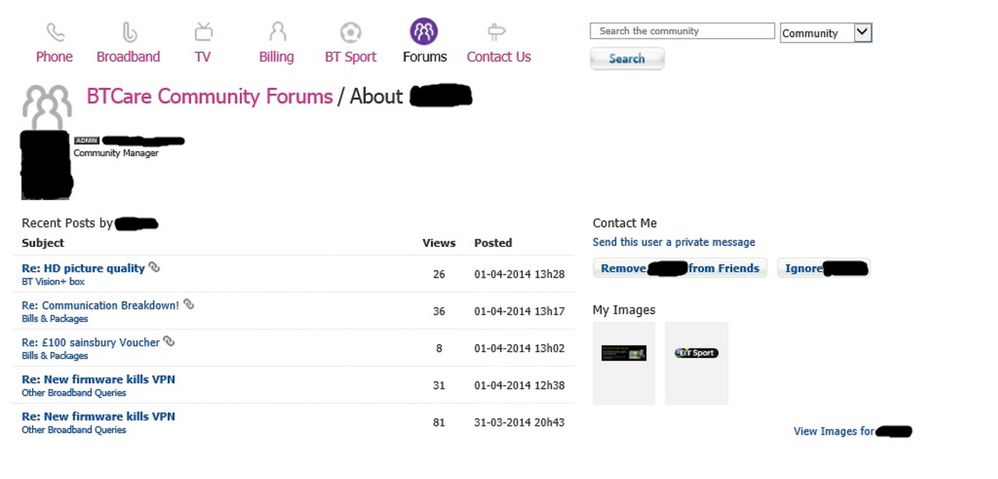Open the Contact Us menu label
The width and height of the screenshot is (998, 479).
pos(498,57)
